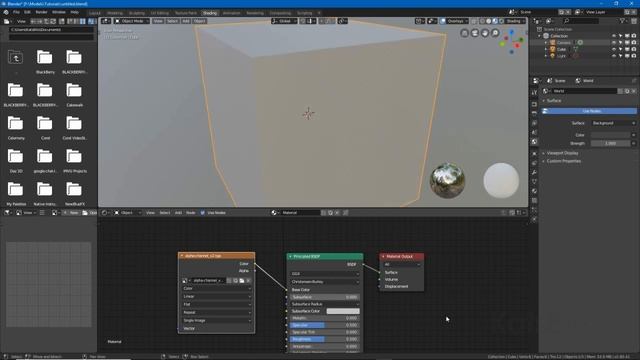Toggle Cube render camera icon in outliner
Screen dimensions: 640x360
633,49
